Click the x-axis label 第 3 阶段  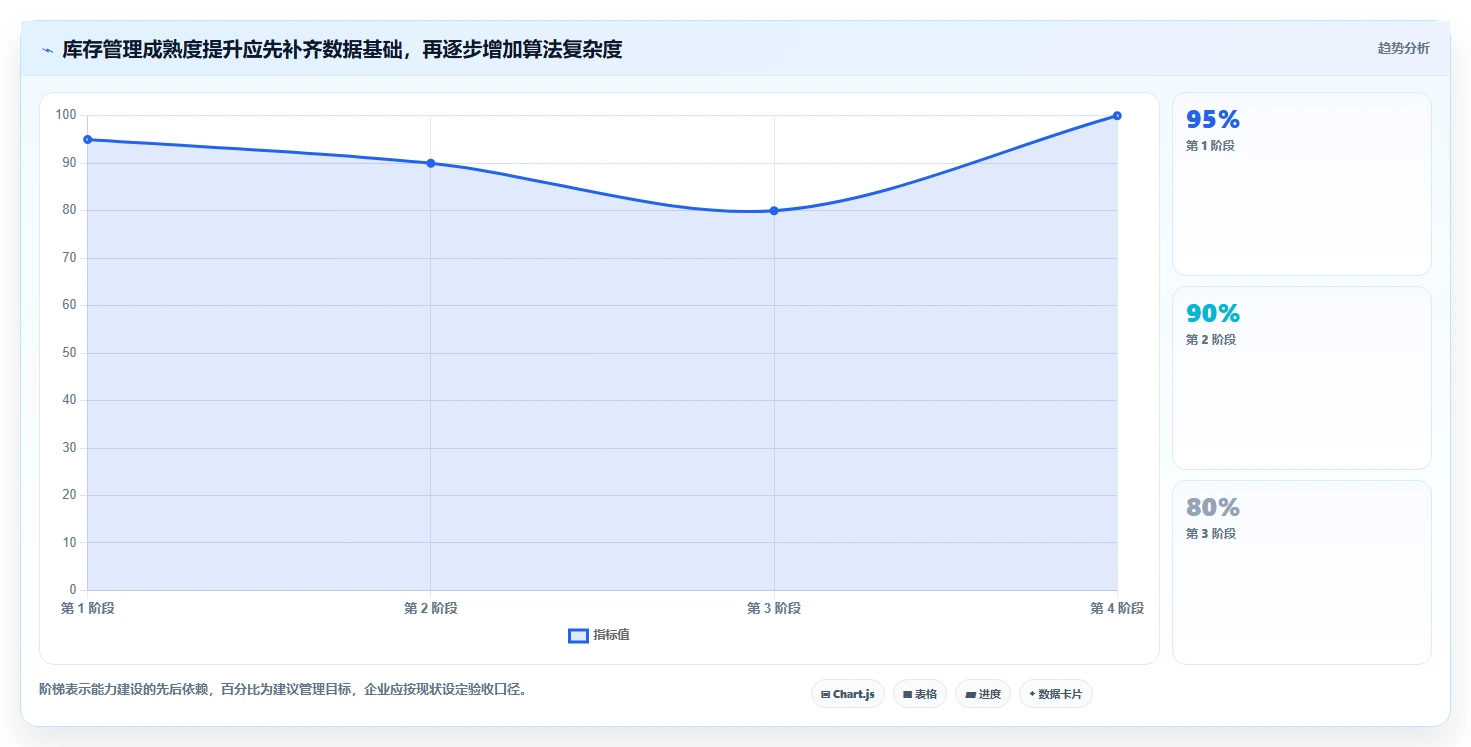tap(774, 608)
